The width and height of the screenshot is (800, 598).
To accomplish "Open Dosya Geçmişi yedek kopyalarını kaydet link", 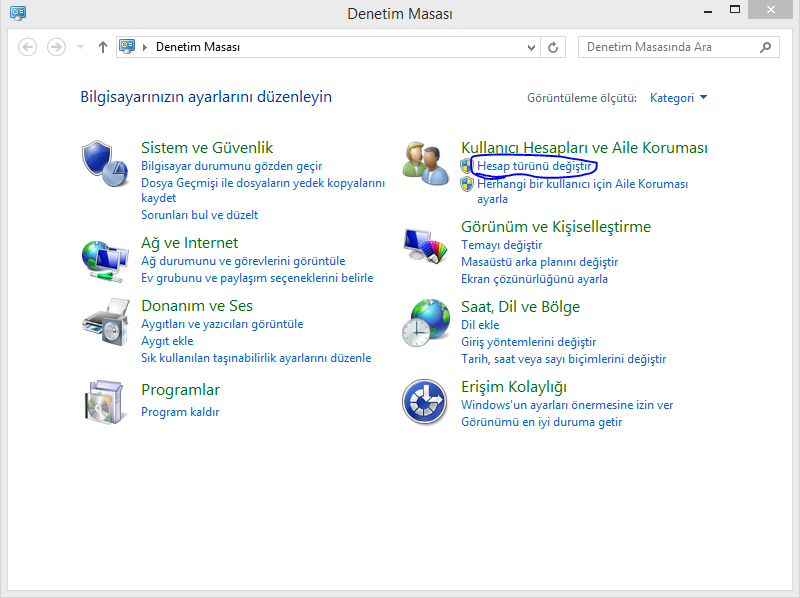I will coord(263,190).
